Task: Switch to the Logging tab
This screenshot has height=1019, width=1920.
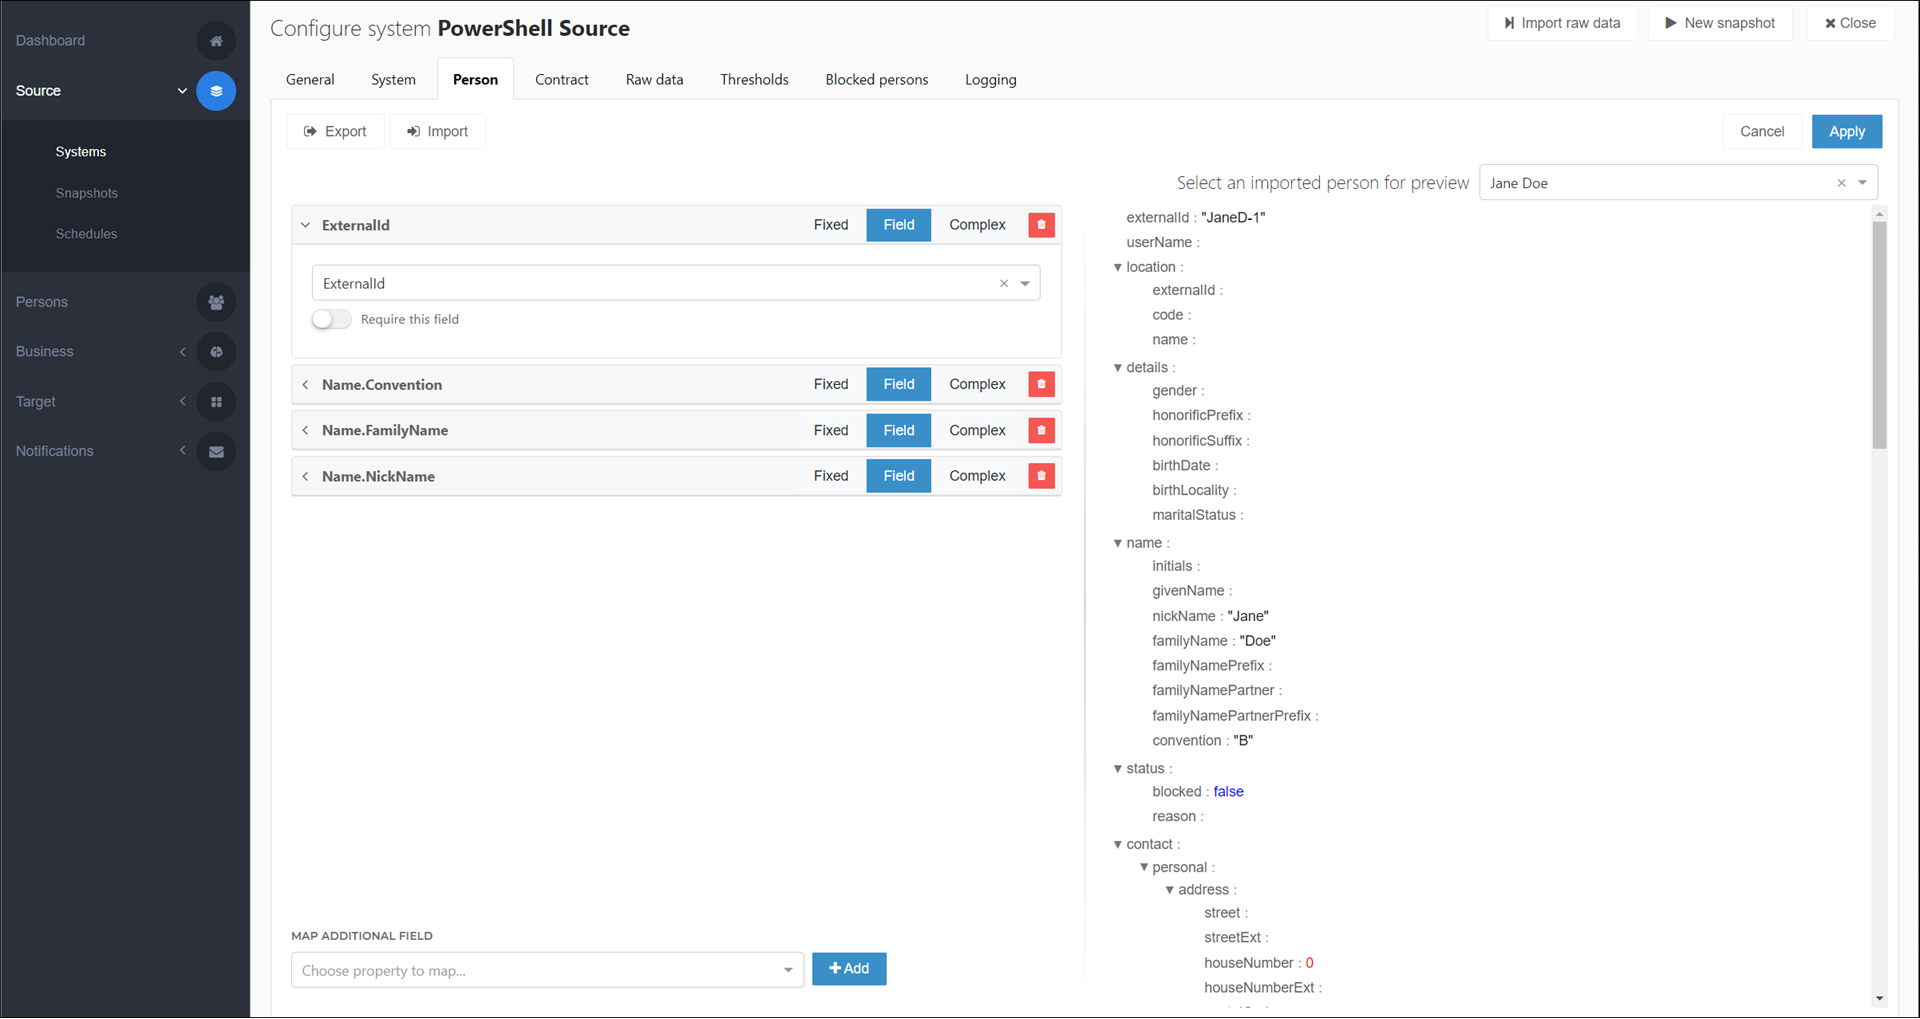Action: pos(991,80)
